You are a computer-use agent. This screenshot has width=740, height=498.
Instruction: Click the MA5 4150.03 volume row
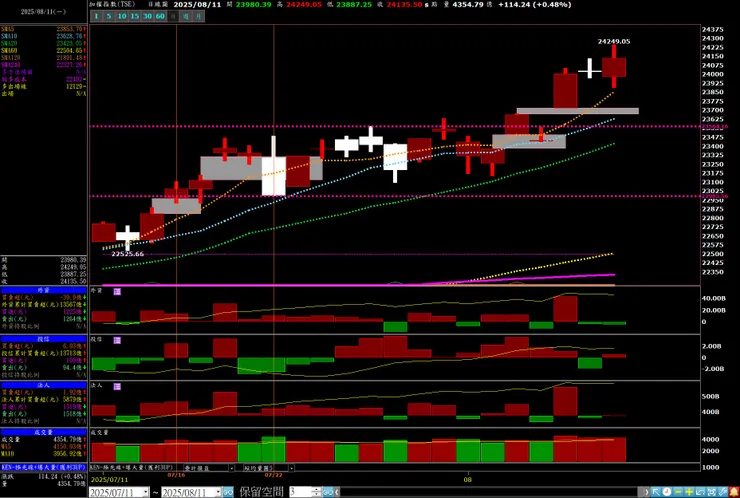pos(43,447)
